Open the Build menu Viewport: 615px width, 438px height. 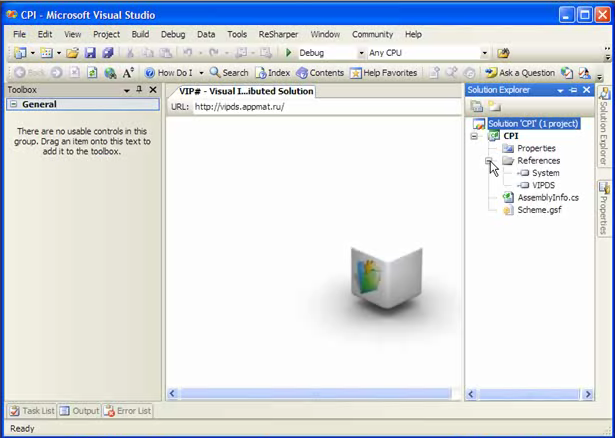pyautogui.click(x=140, y=35)
